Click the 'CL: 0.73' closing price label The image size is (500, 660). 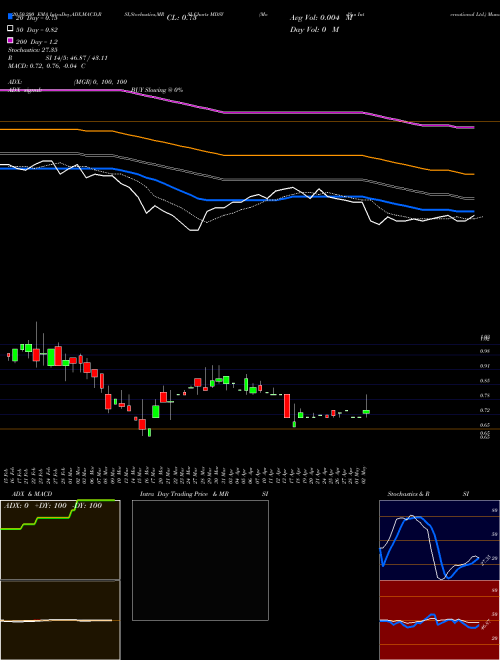[182, 18]
